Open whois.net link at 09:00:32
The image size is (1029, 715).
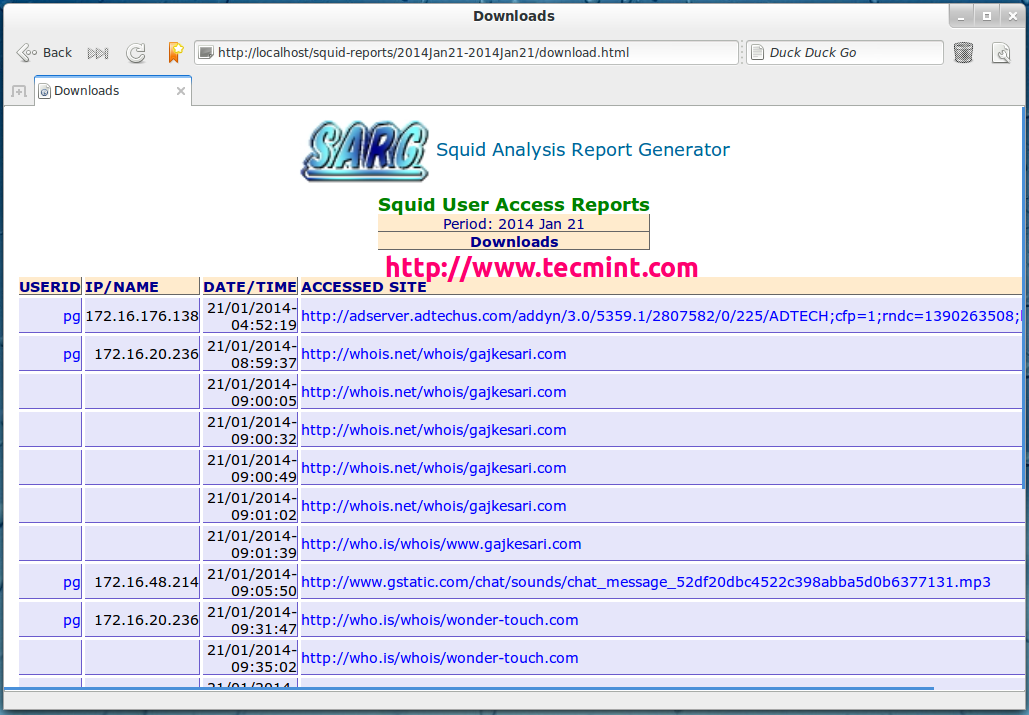coord(434,430)
